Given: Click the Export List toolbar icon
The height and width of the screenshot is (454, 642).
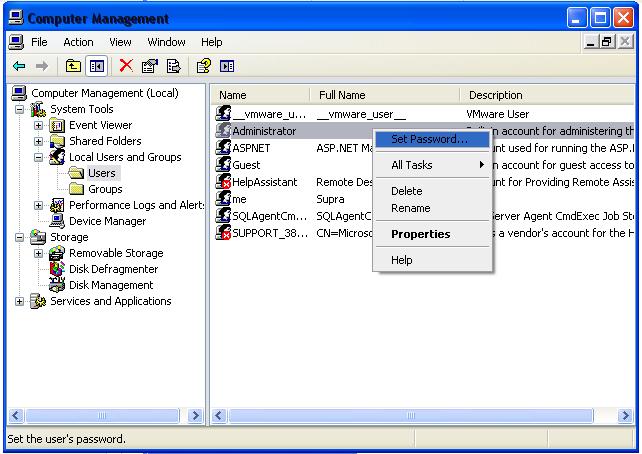Looking at the screenshot, I should point(173,66).
